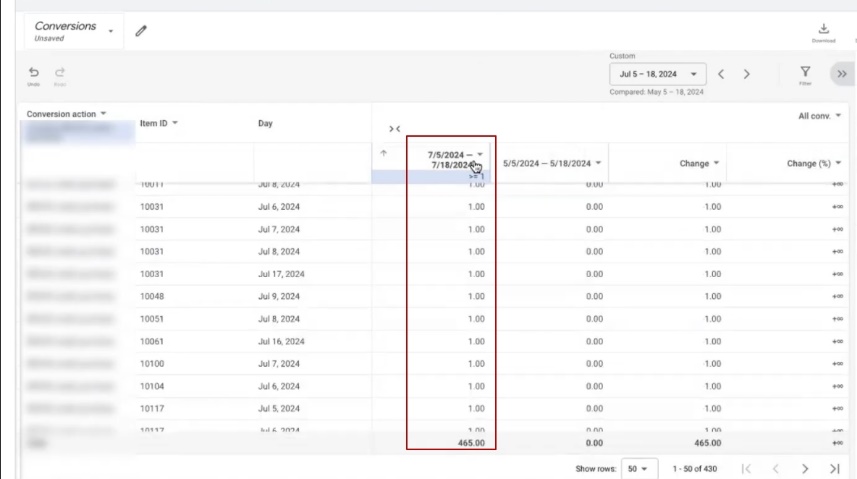Open the Filter funnel icon
This screenshot has height=479, width=857.
click(805, 73)
